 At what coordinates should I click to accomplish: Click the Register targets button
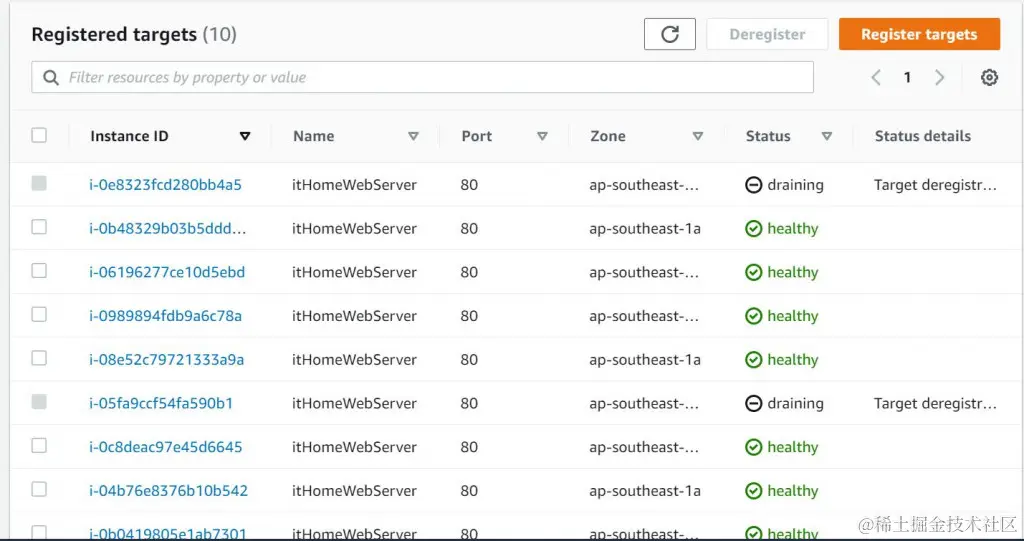920,34
